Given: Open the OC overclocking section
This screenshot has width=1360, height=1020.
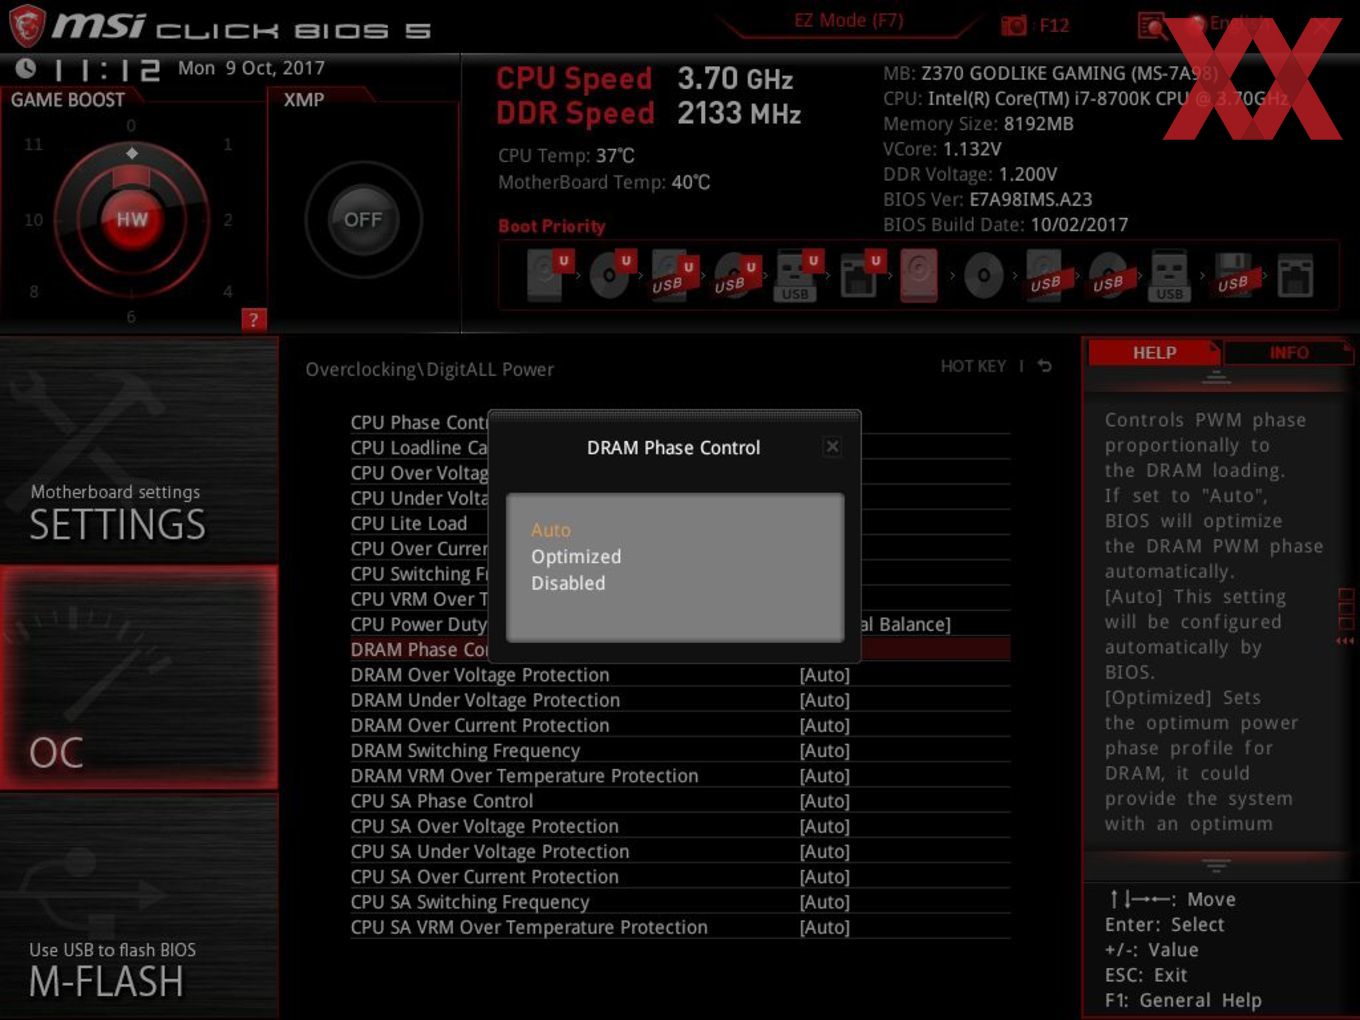Looking at the screenshot, I should coord(139,677).
